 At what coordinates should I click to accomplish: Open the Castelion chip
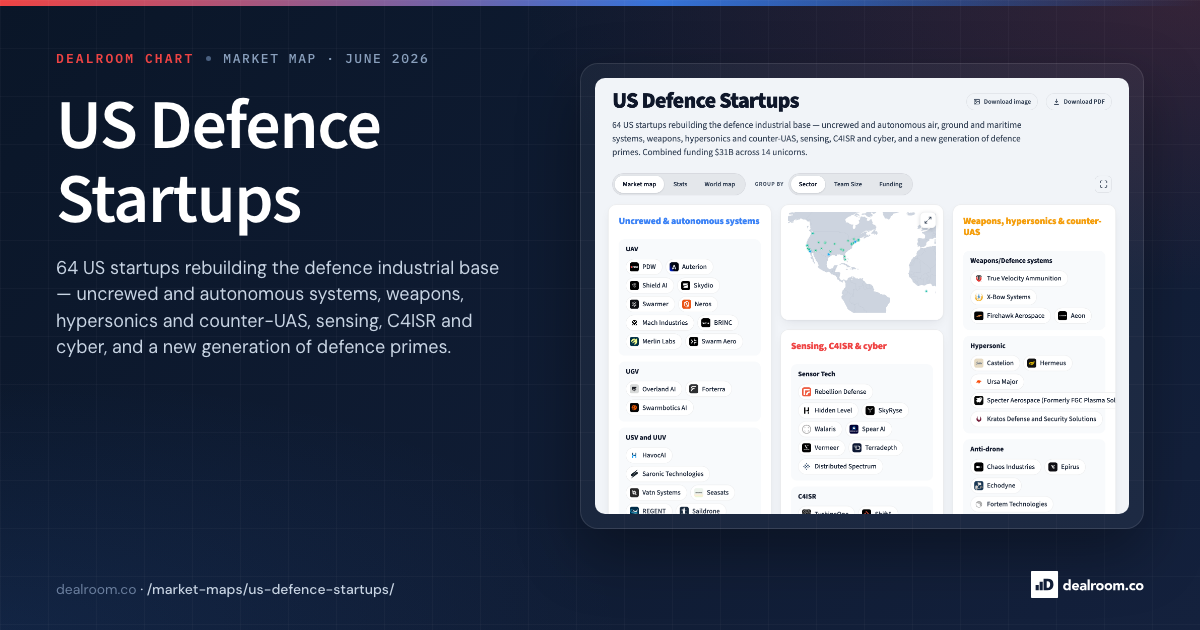995,363
